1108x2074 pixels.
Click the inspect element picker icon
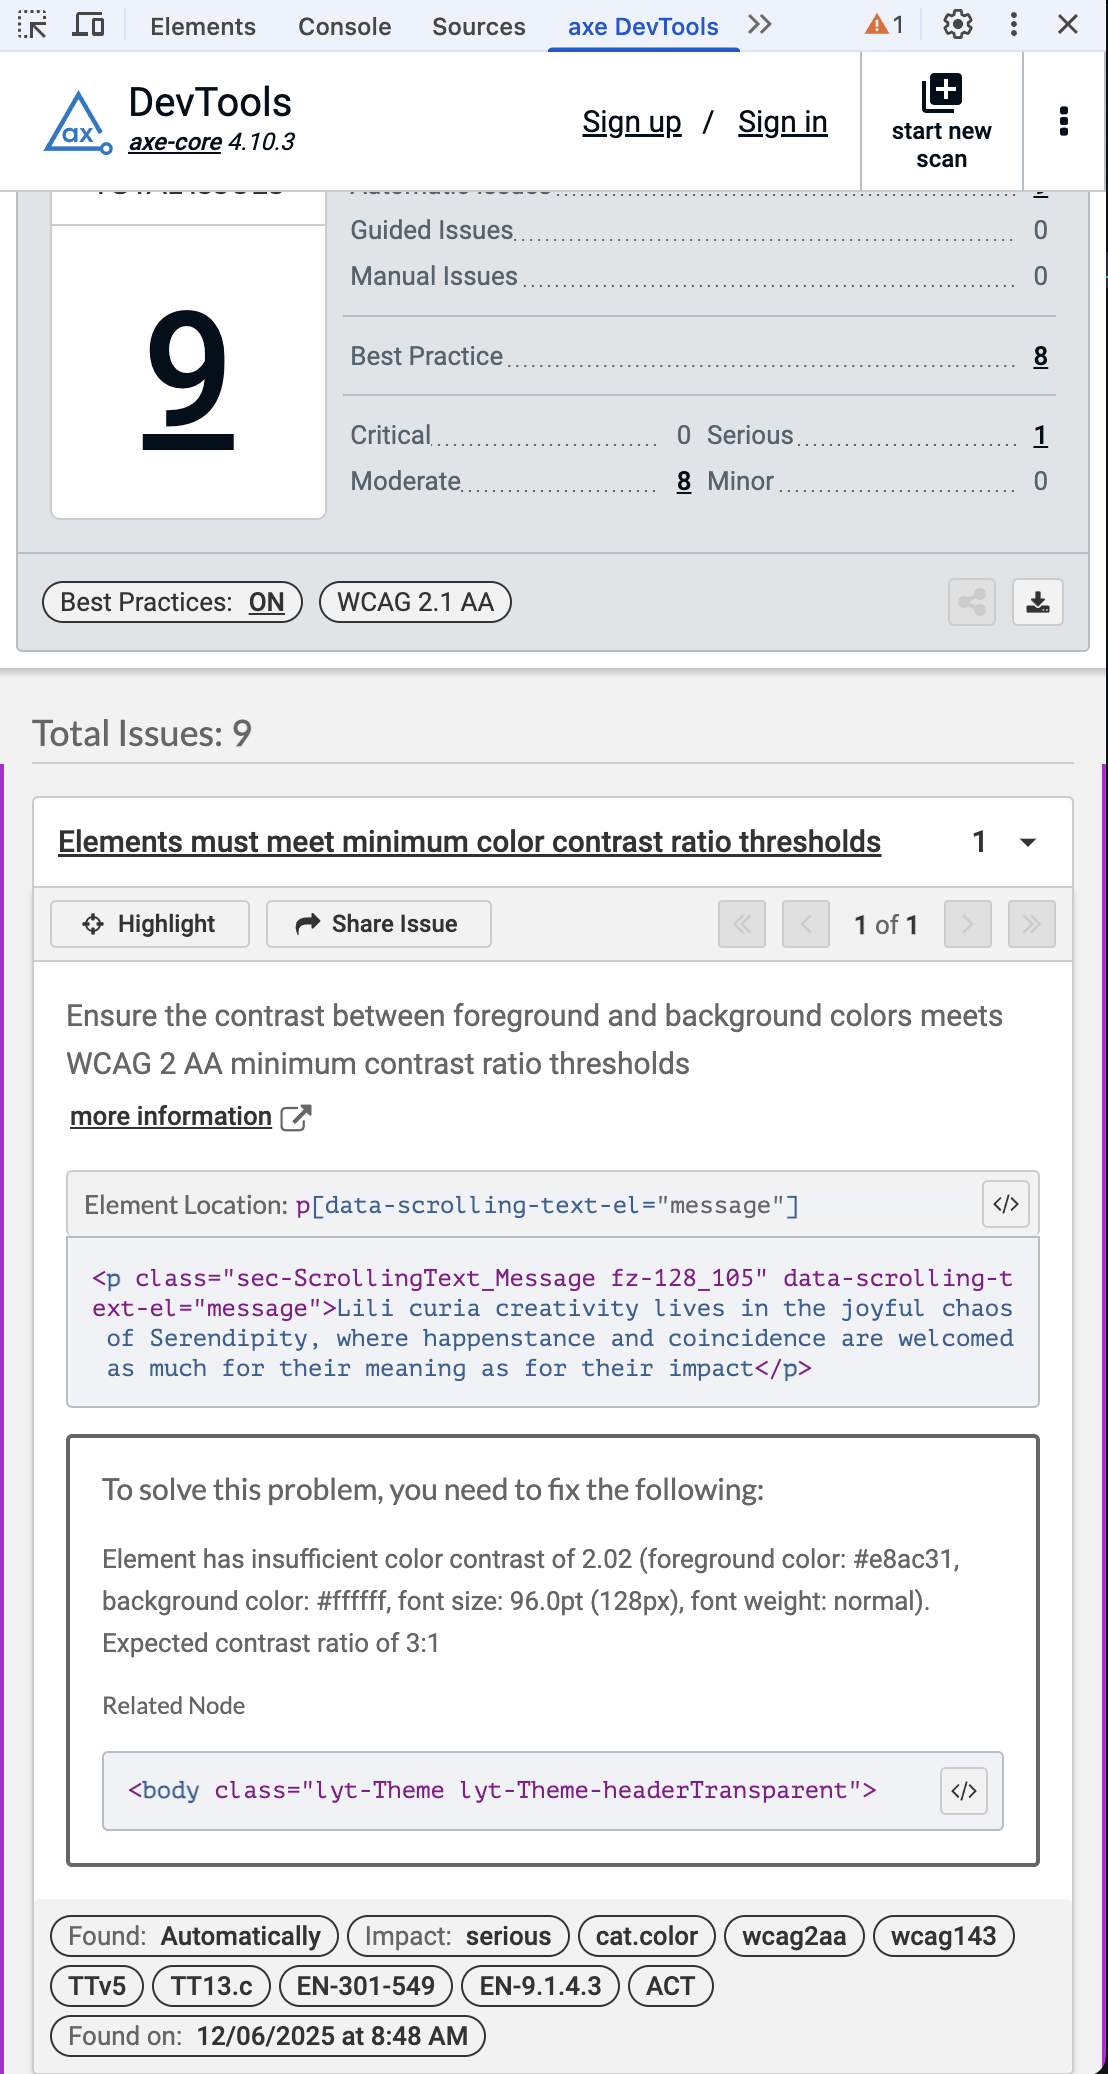pyautogui.click(x=32, y=25)
